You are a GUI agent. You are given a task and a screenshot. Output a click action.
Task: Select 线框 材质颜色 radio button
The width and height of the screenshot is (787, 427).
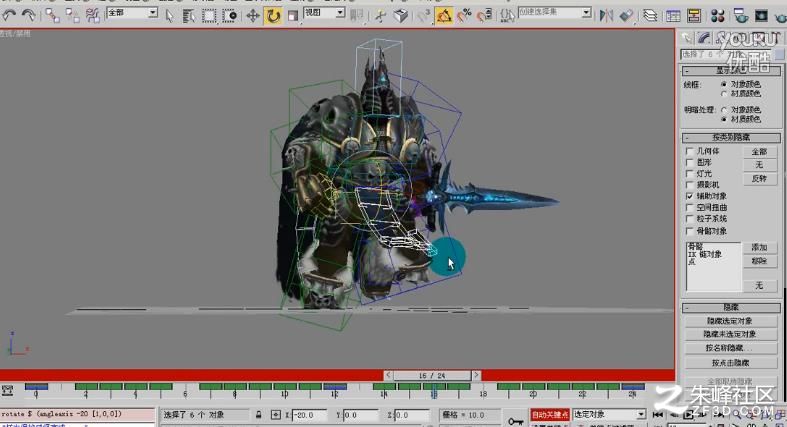pyautogui.click(x=723, y=94)
